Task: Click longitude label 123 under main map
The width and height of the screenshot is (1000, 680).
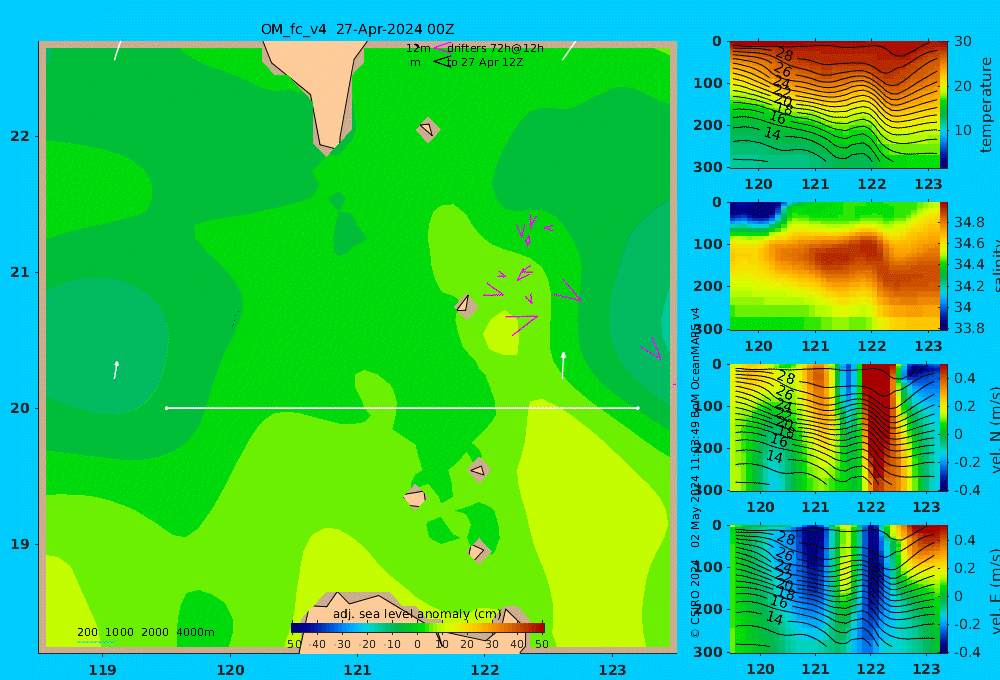Action: 612,670
